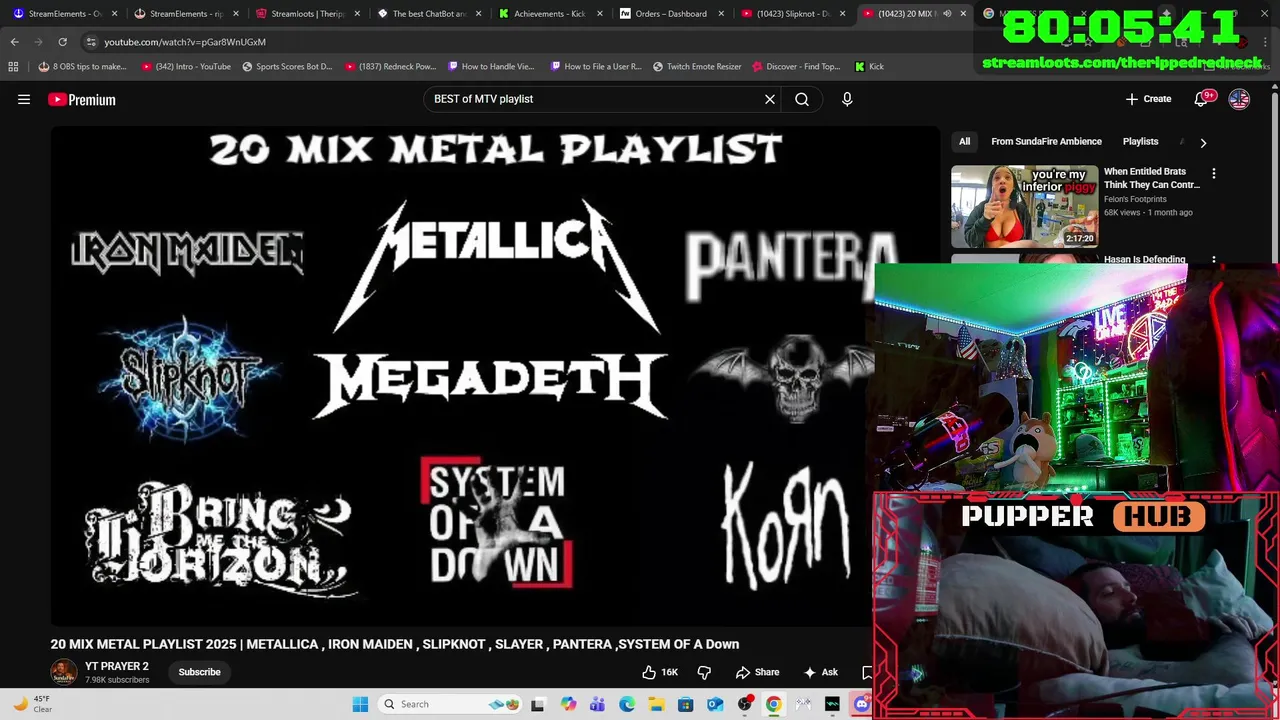Open Copilot from the taskbar

click(x=568, y=704)
